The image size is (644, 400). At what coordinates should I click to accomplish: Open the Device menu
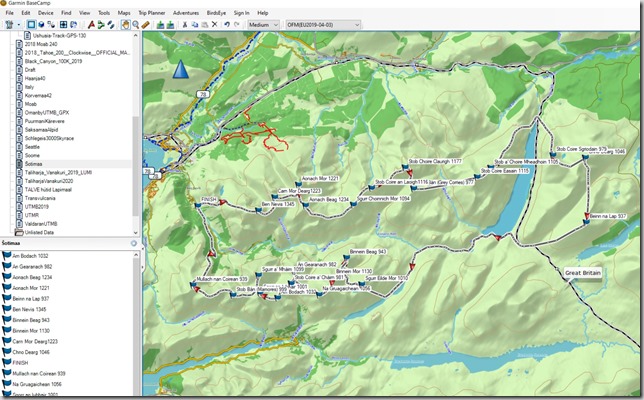46,13
